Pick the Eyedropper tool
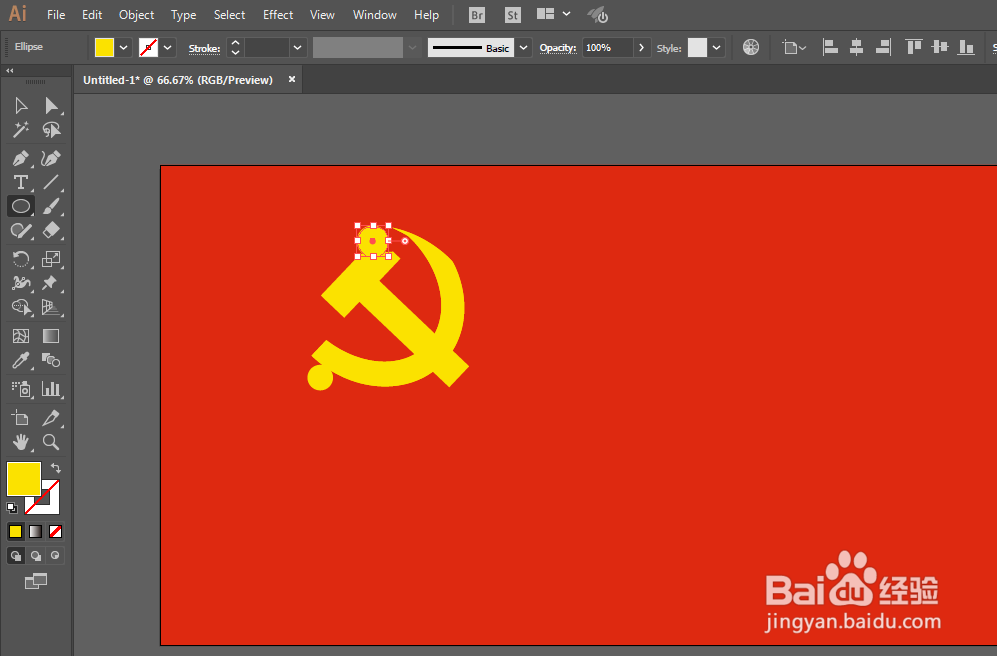Screen dimensions: 997x656 click(x=20, y=360)
